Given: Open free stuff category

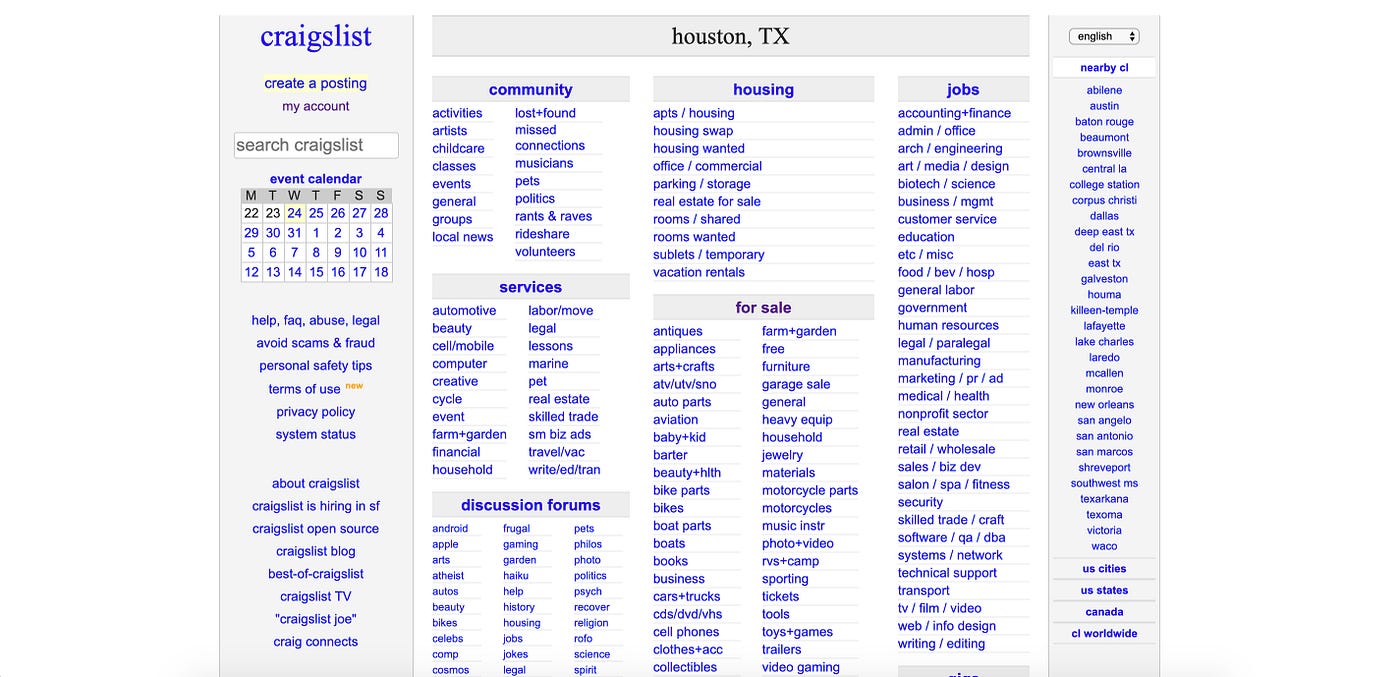Looking at the screenshot, I should pyautogui.click(x=773, y=349).
